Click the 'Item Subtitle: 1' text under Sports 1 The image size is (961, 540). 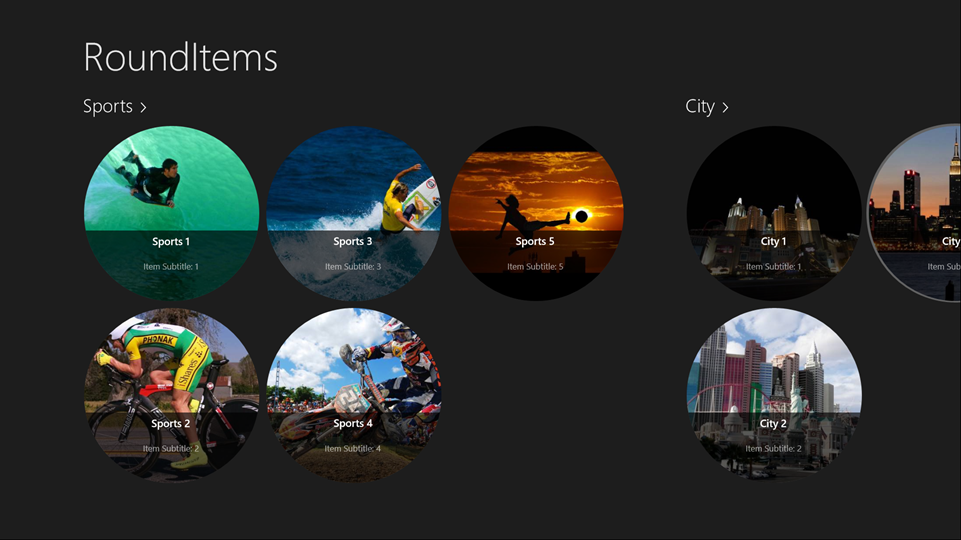(171, 267)
